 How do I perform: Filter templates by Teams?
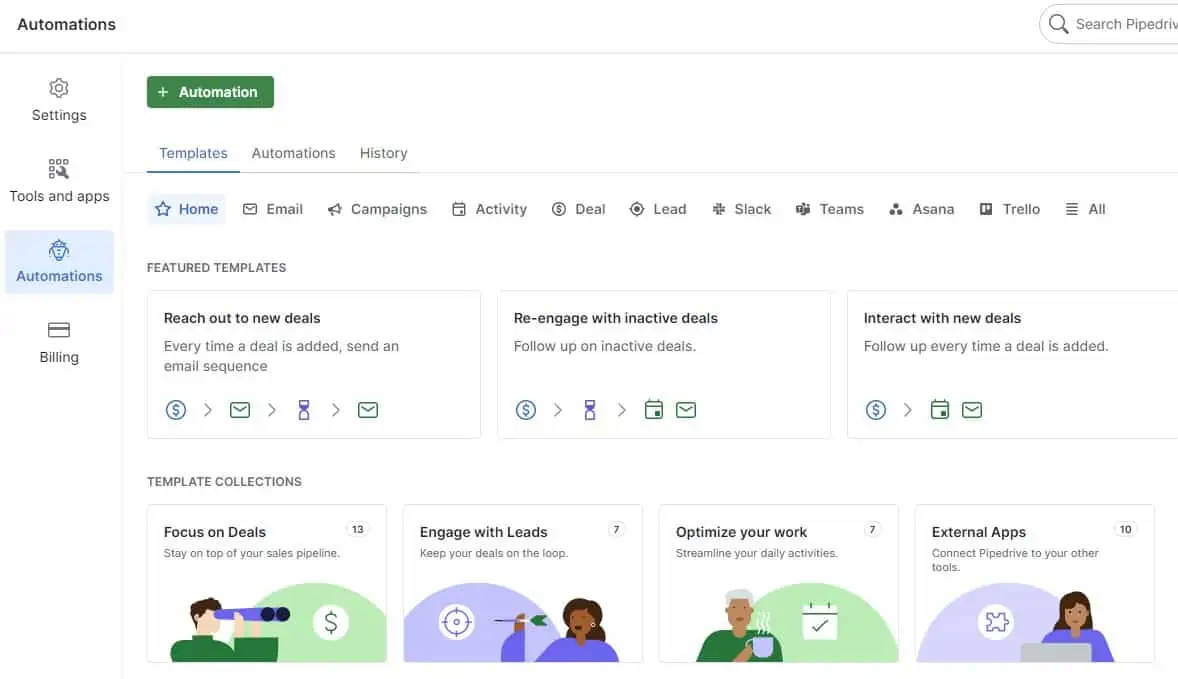tap(829, 210)
